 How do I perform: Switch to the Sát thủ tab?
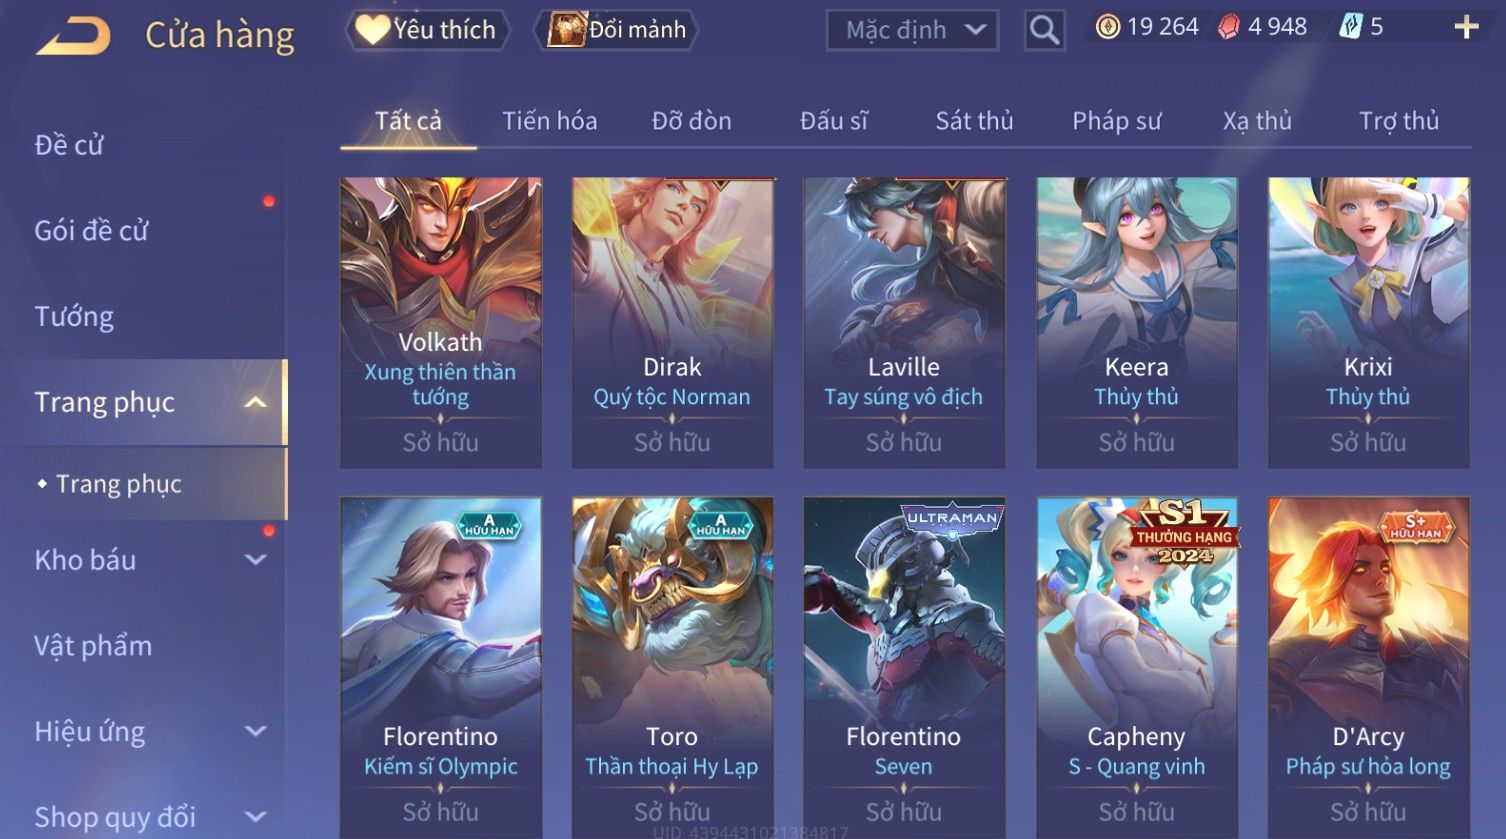click(x=974, y=121)
